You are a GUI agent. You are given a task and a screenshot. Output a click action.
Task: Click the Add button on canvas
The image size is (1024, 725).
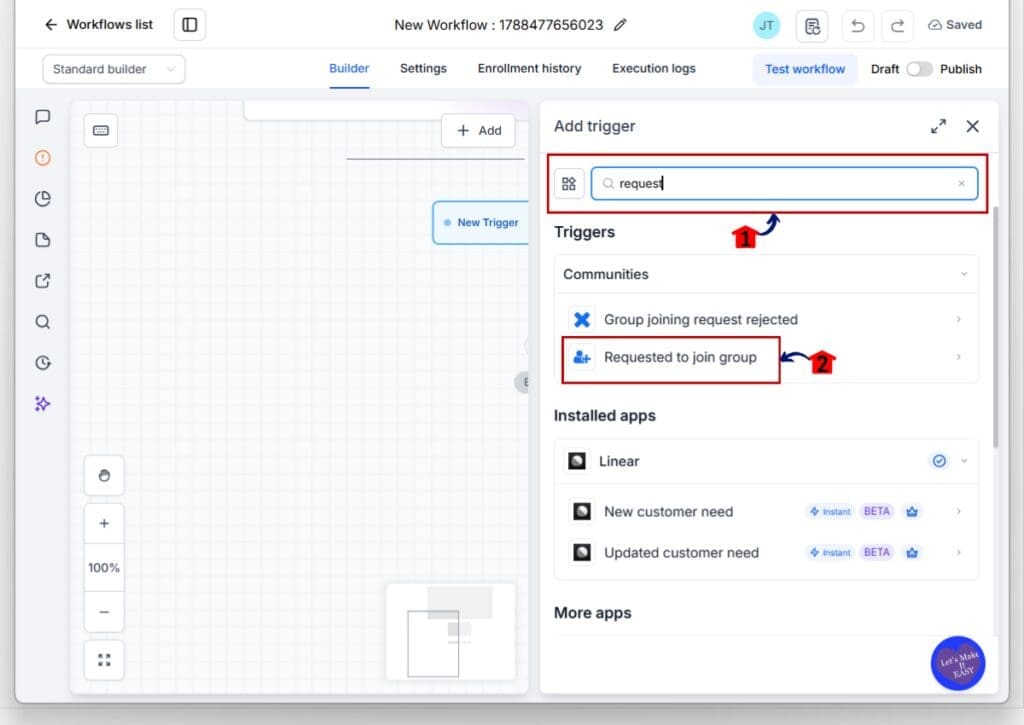pyautogui.click(x=479, y=131)
